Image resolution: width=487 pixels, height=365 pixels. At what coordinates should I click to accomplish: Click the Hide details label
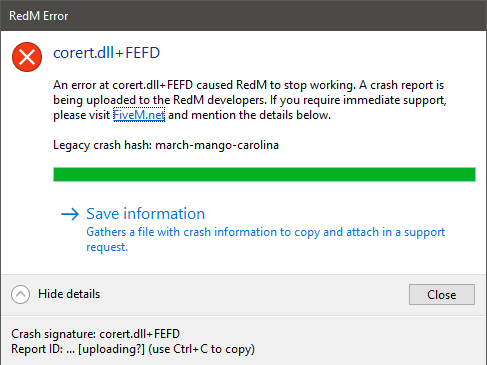coord(69,294)
